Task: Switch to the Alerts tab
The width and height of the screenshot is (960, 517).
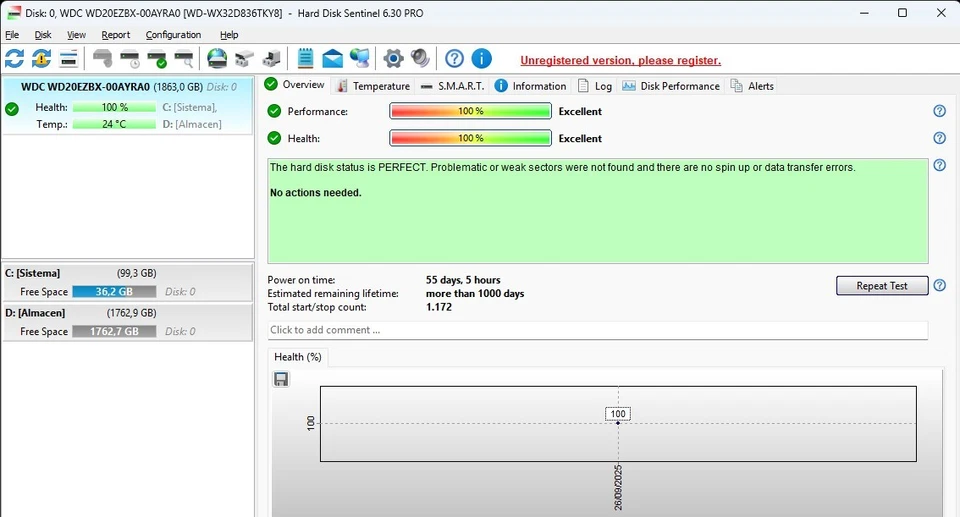Action: pos(752,86)
